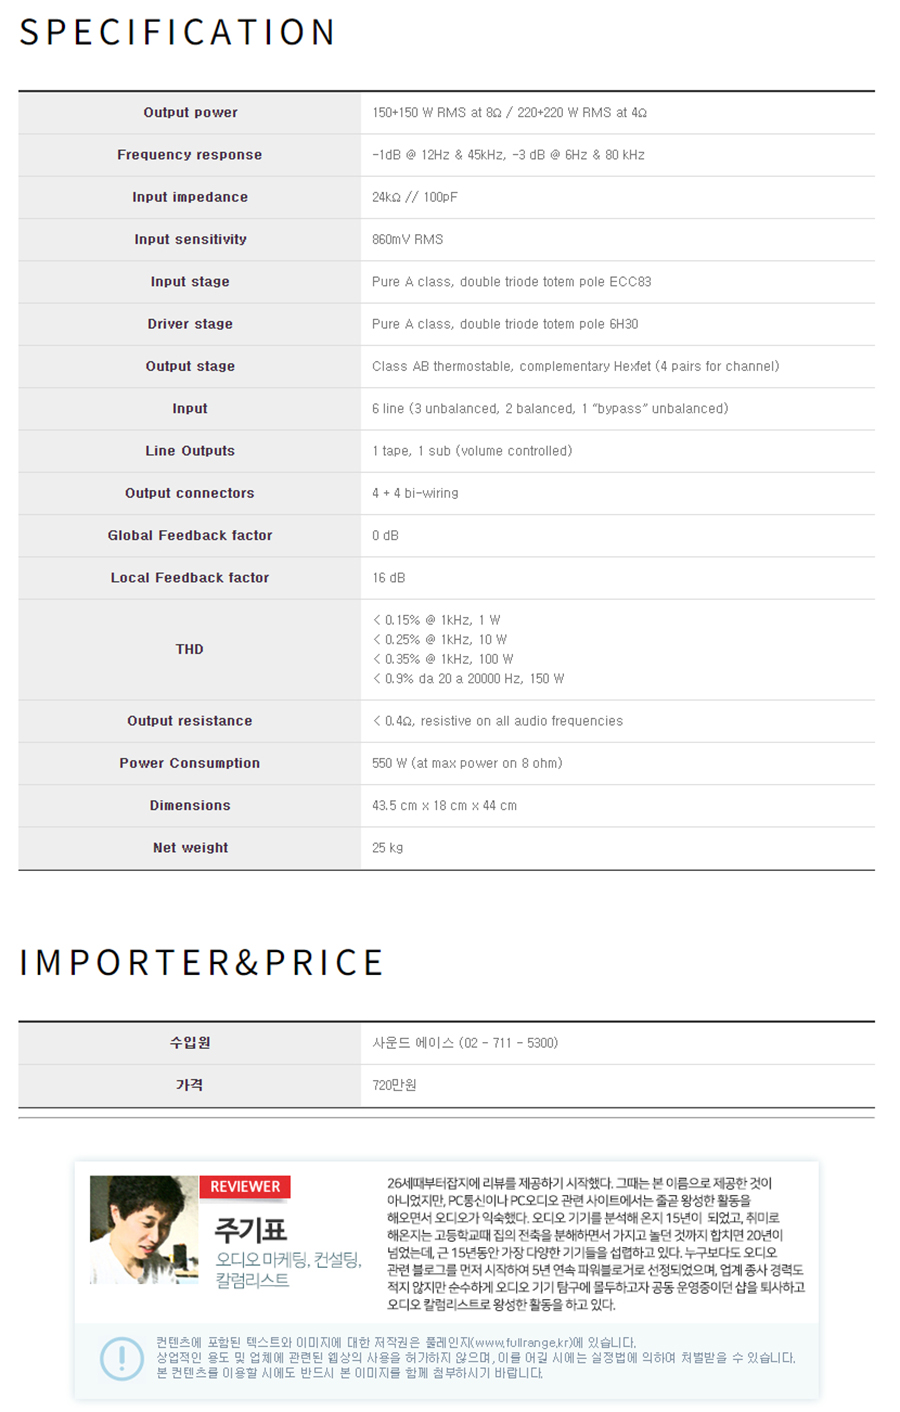
Task: Click the 860mV RMS sensitivity value
Action: 407,240
